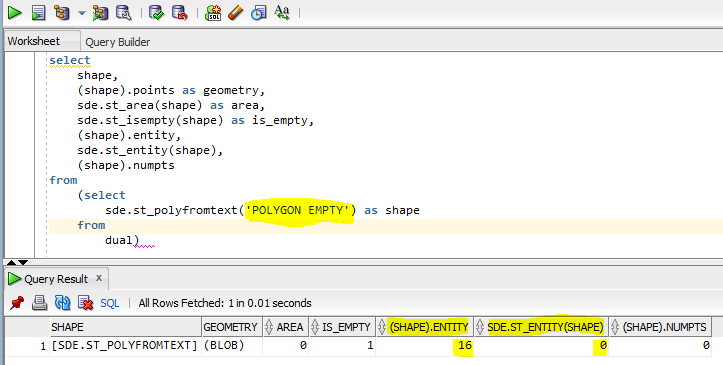
Task: Switch to the Query Builder tab
Action: [118, 42]
